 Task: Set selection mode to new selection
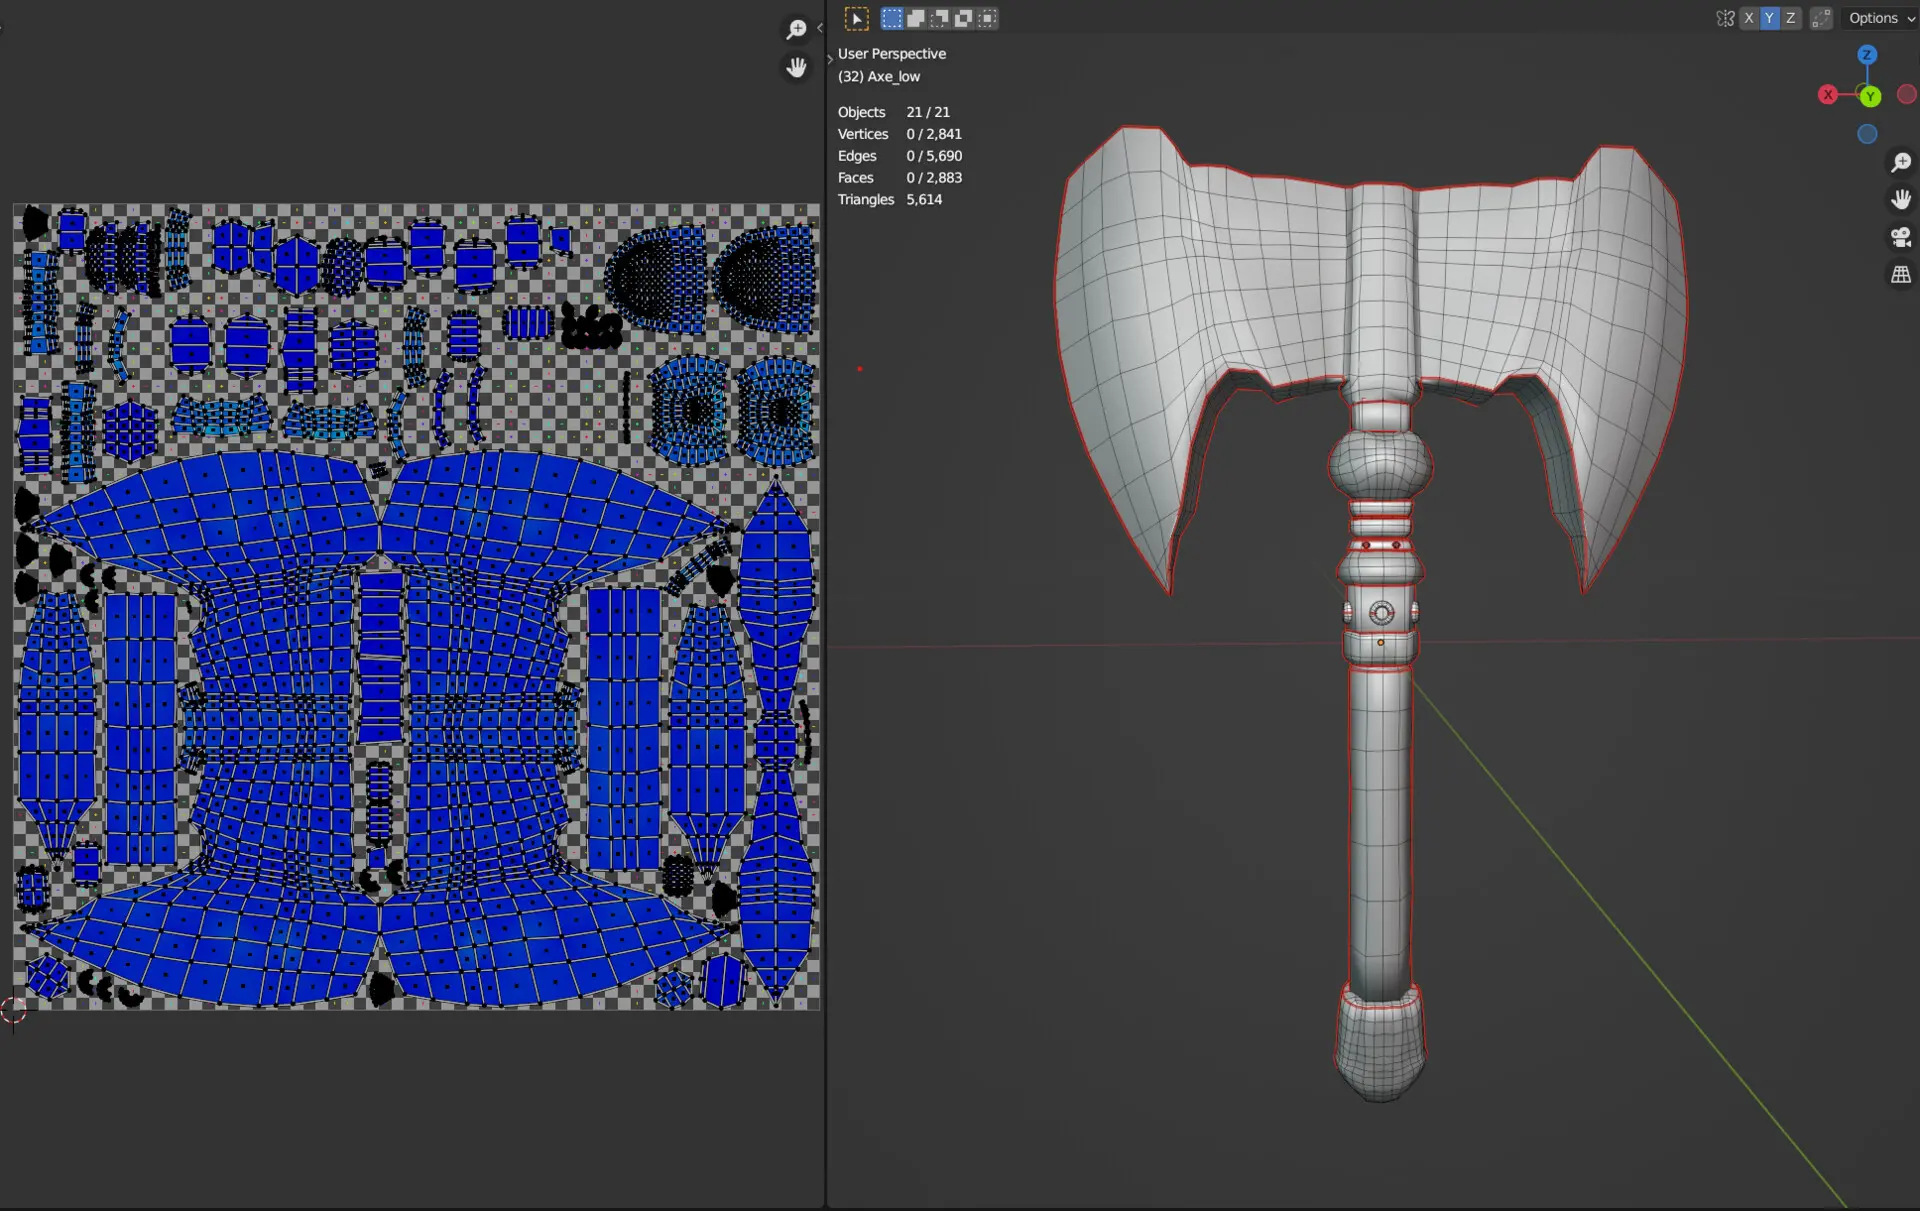point(891,18)
